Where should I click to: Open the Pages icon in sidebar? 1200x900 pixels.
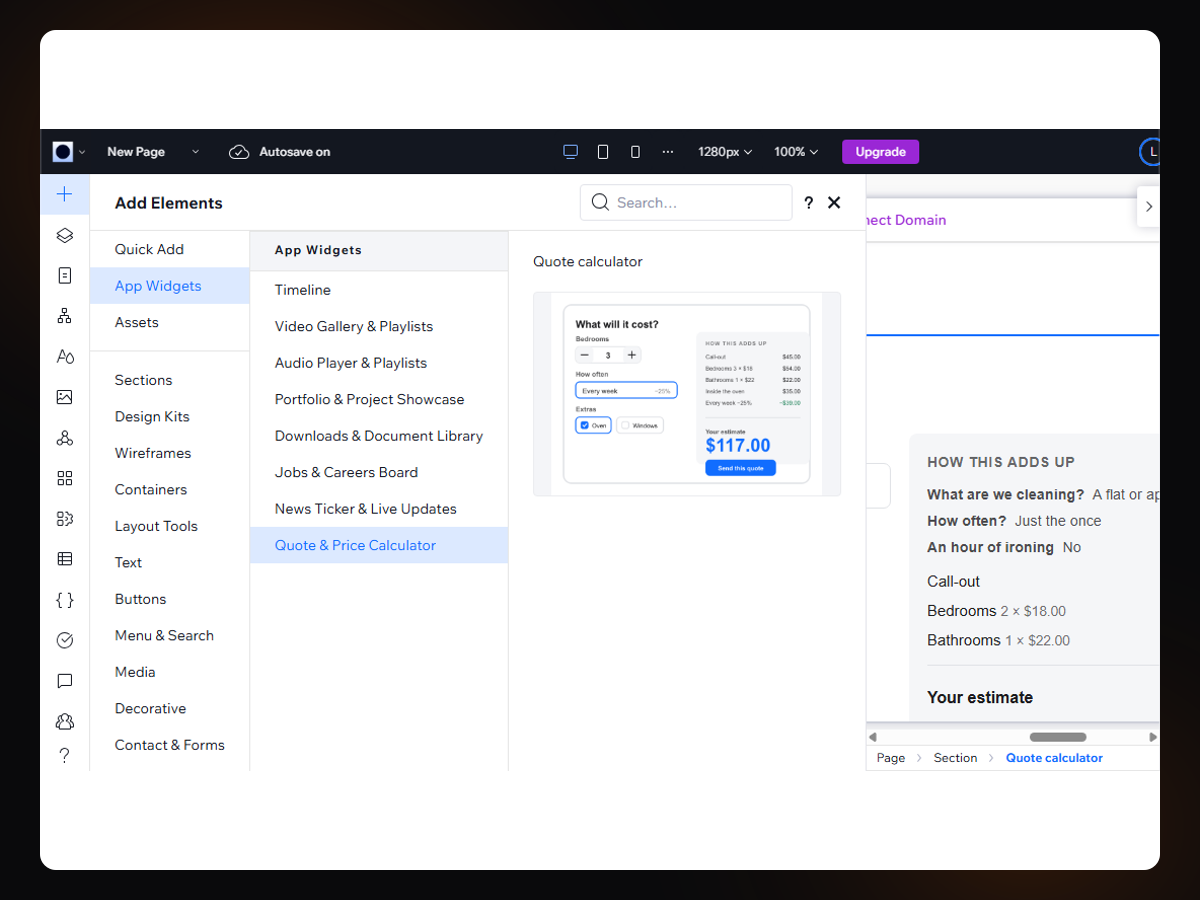65,275
